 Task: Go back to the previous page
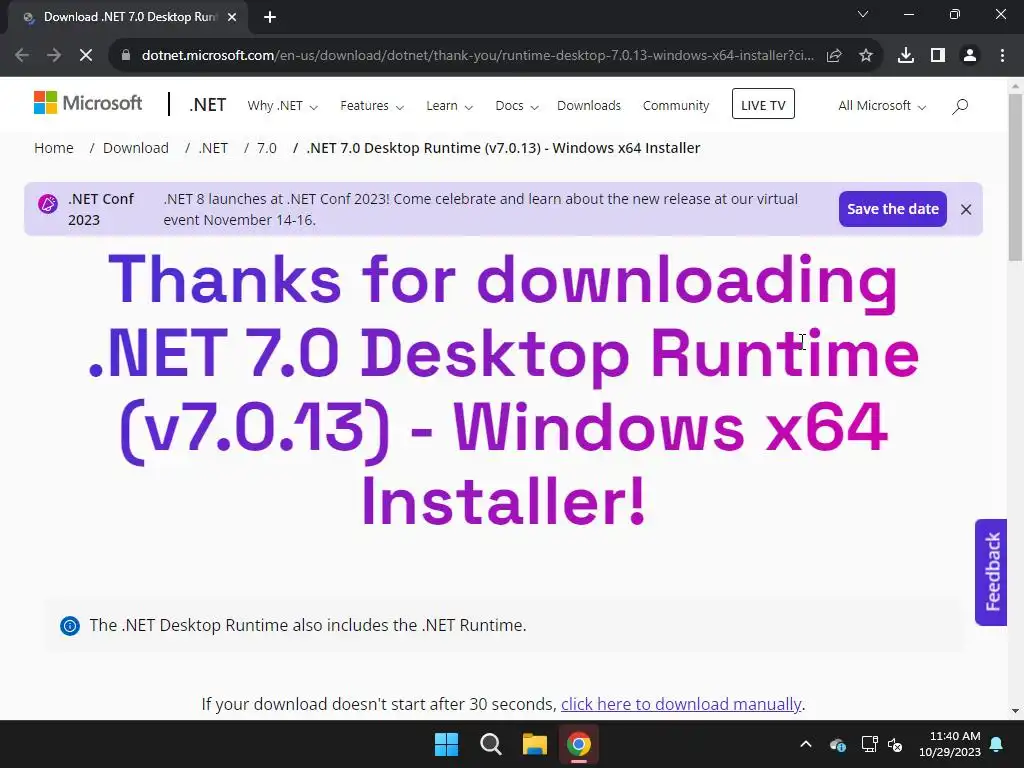(22, 56)
